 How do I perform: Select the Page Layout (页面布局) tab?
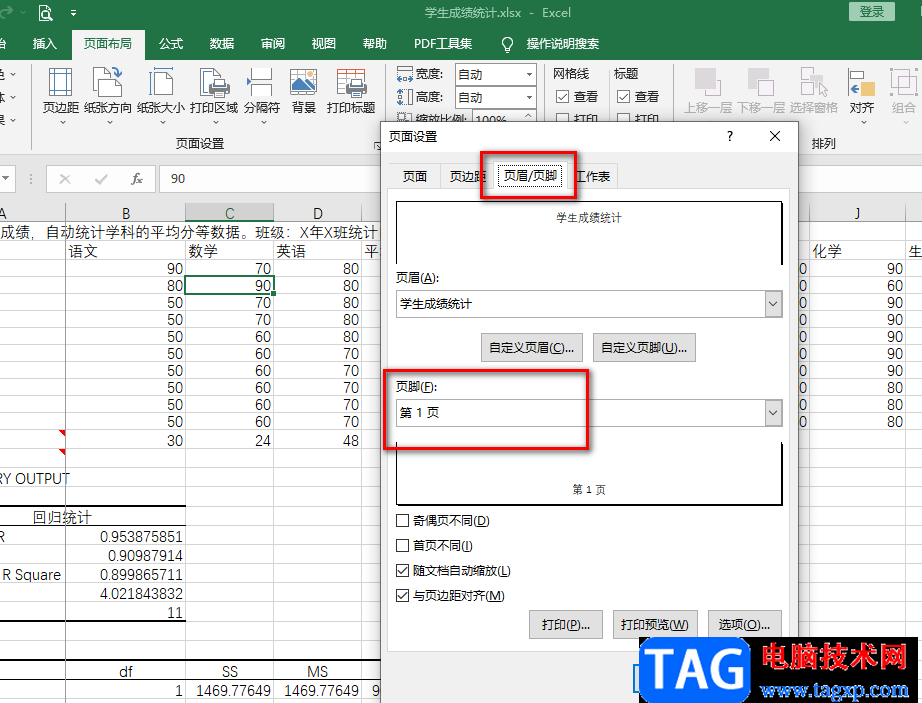coord(108,44)
